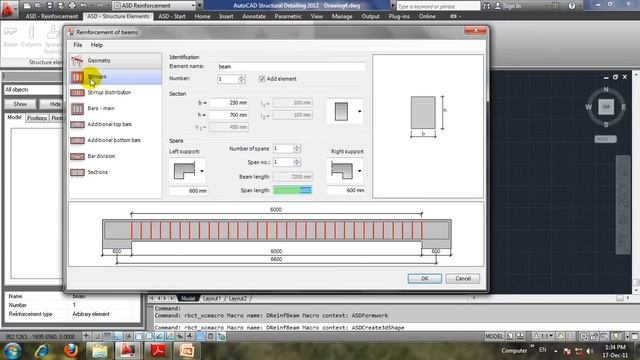This screenshot has width=640, height=360.
Task: Click the left support width field
Action: [x=188, y=191]
